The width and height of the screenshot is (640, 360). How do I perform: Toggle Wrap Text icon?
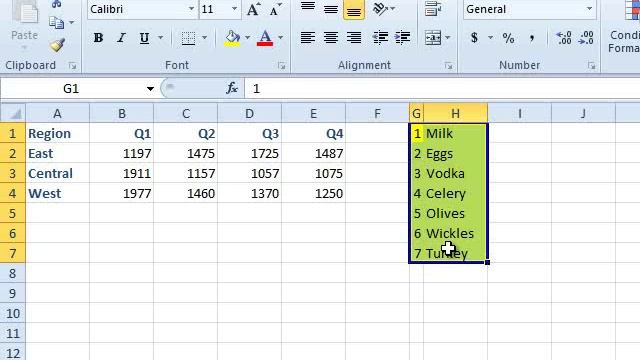point(433,9)
